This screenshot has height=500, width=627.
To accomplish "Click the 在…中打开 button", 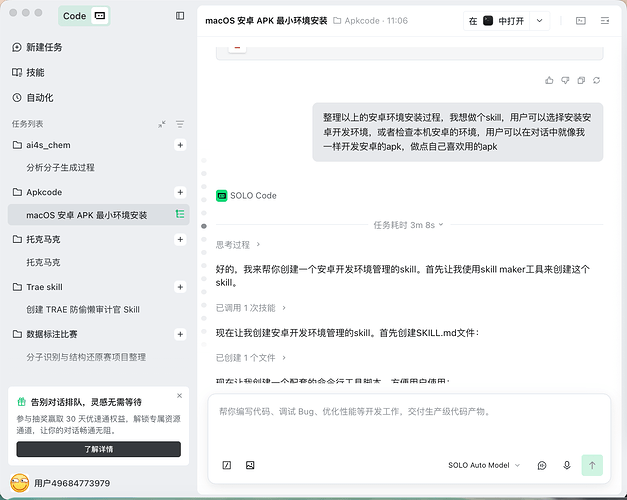I will (496, 21).
